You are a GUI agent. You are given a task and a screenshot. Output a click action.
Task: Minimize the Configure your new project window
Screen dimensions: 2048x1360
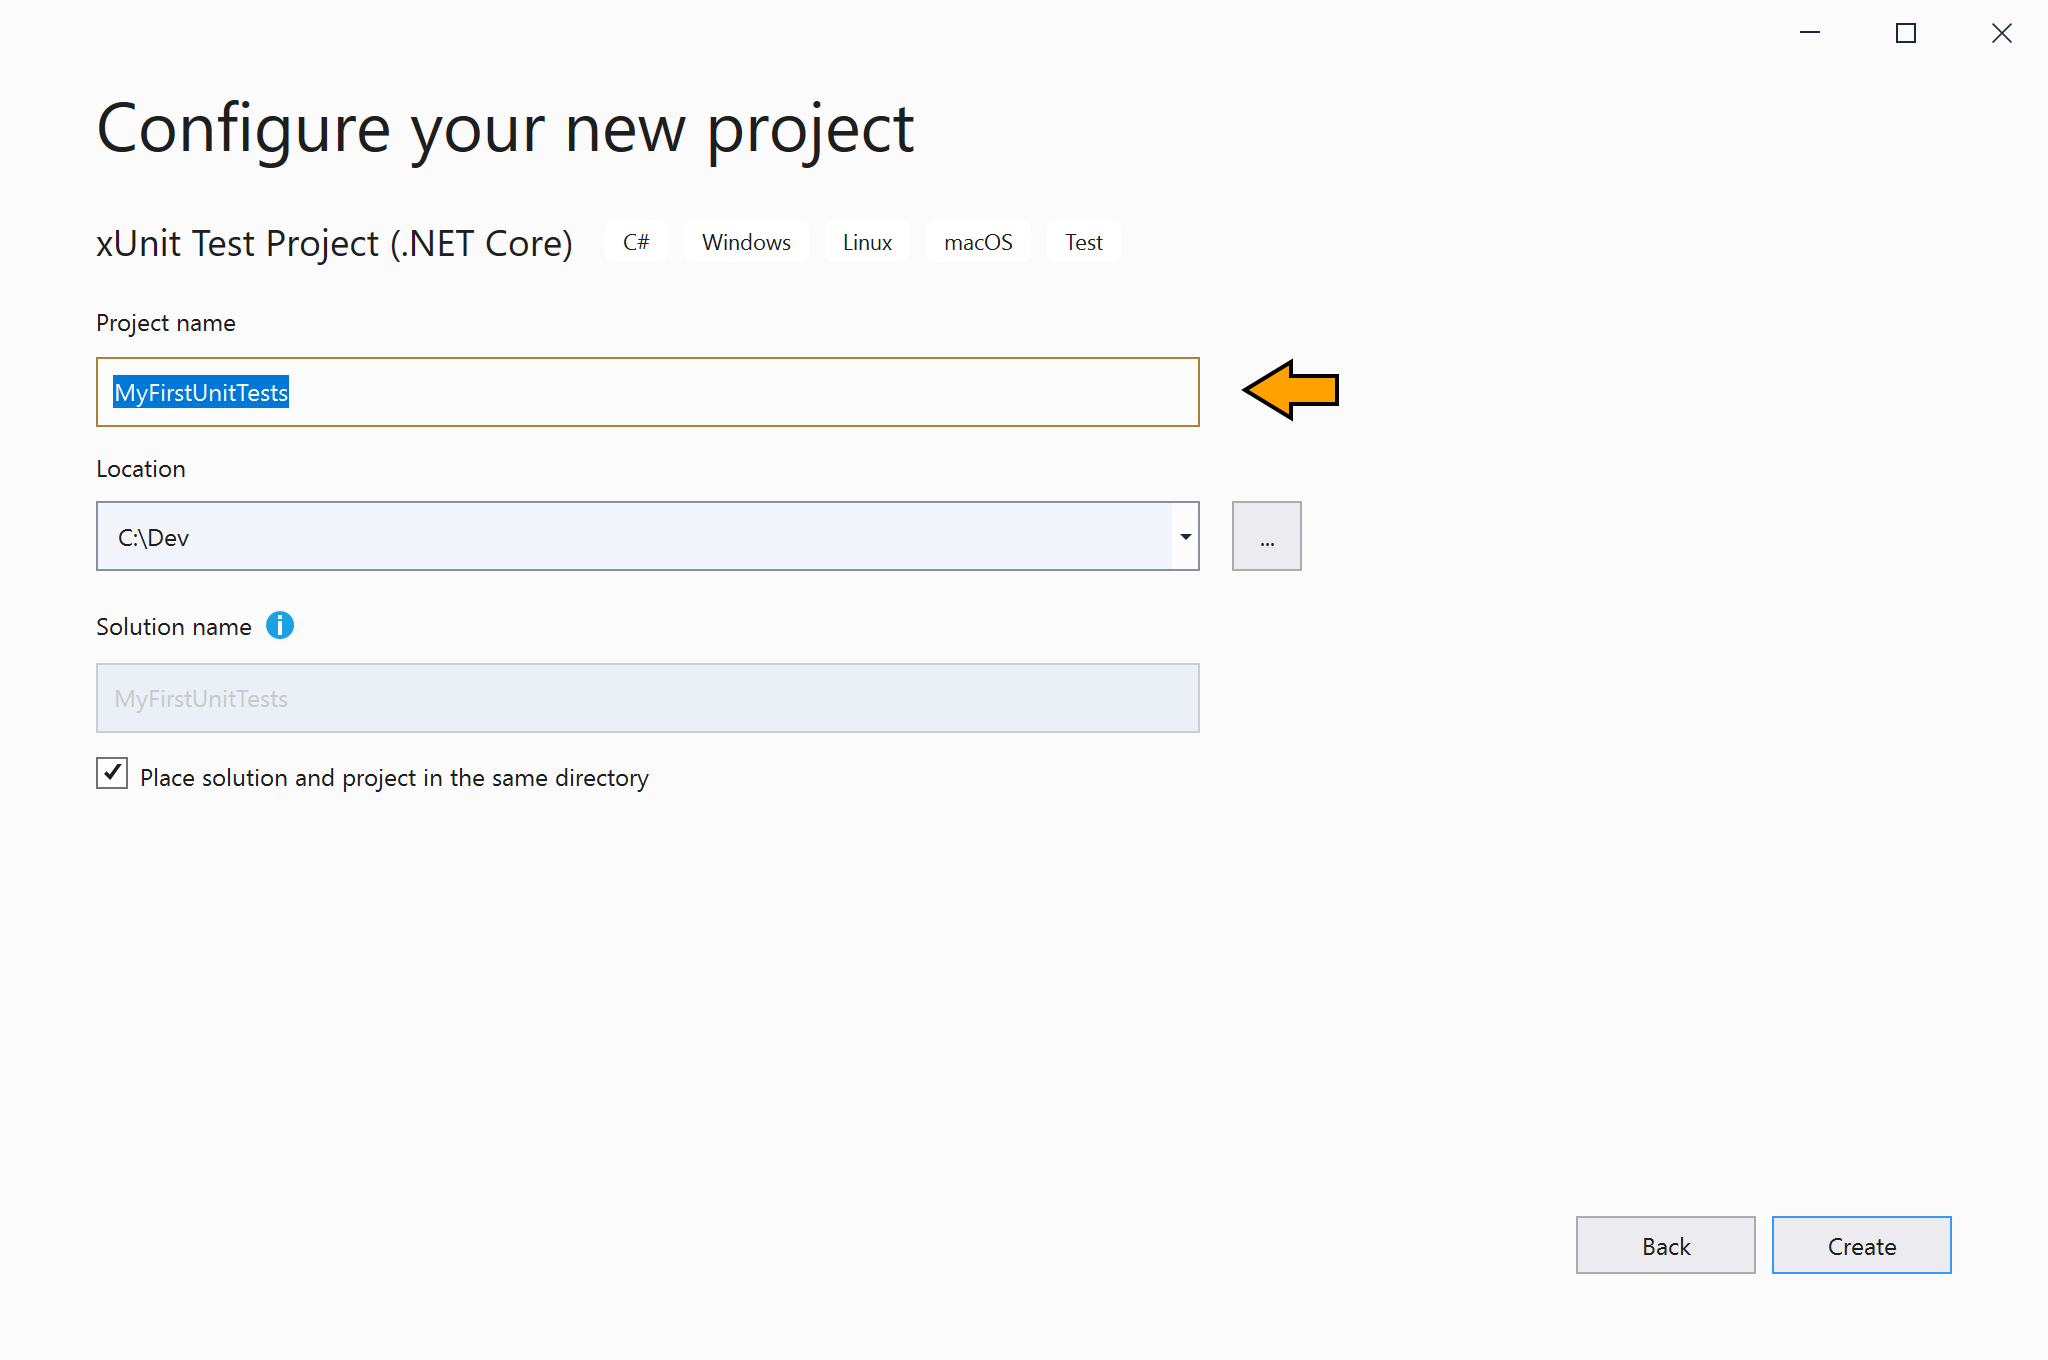coord(1810,33)
